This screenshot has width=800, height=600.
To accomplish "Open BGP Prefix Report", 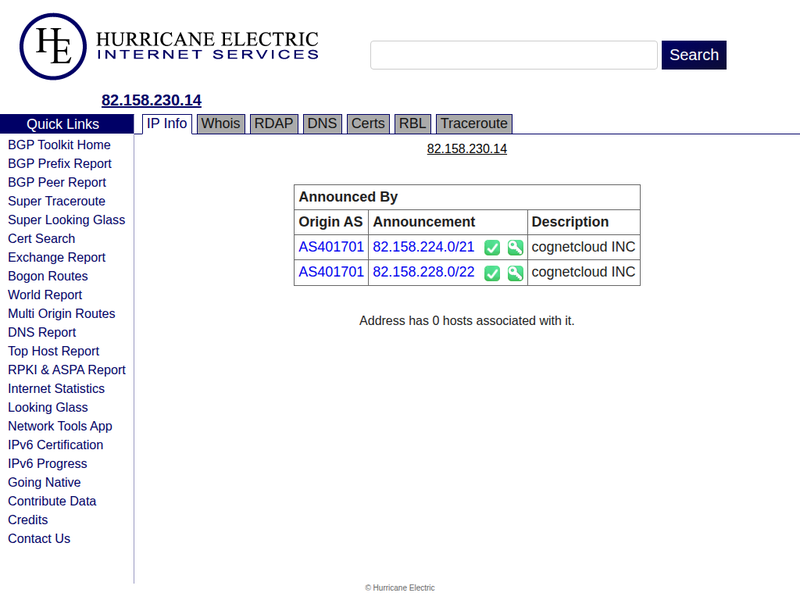I will click(60, 164).
